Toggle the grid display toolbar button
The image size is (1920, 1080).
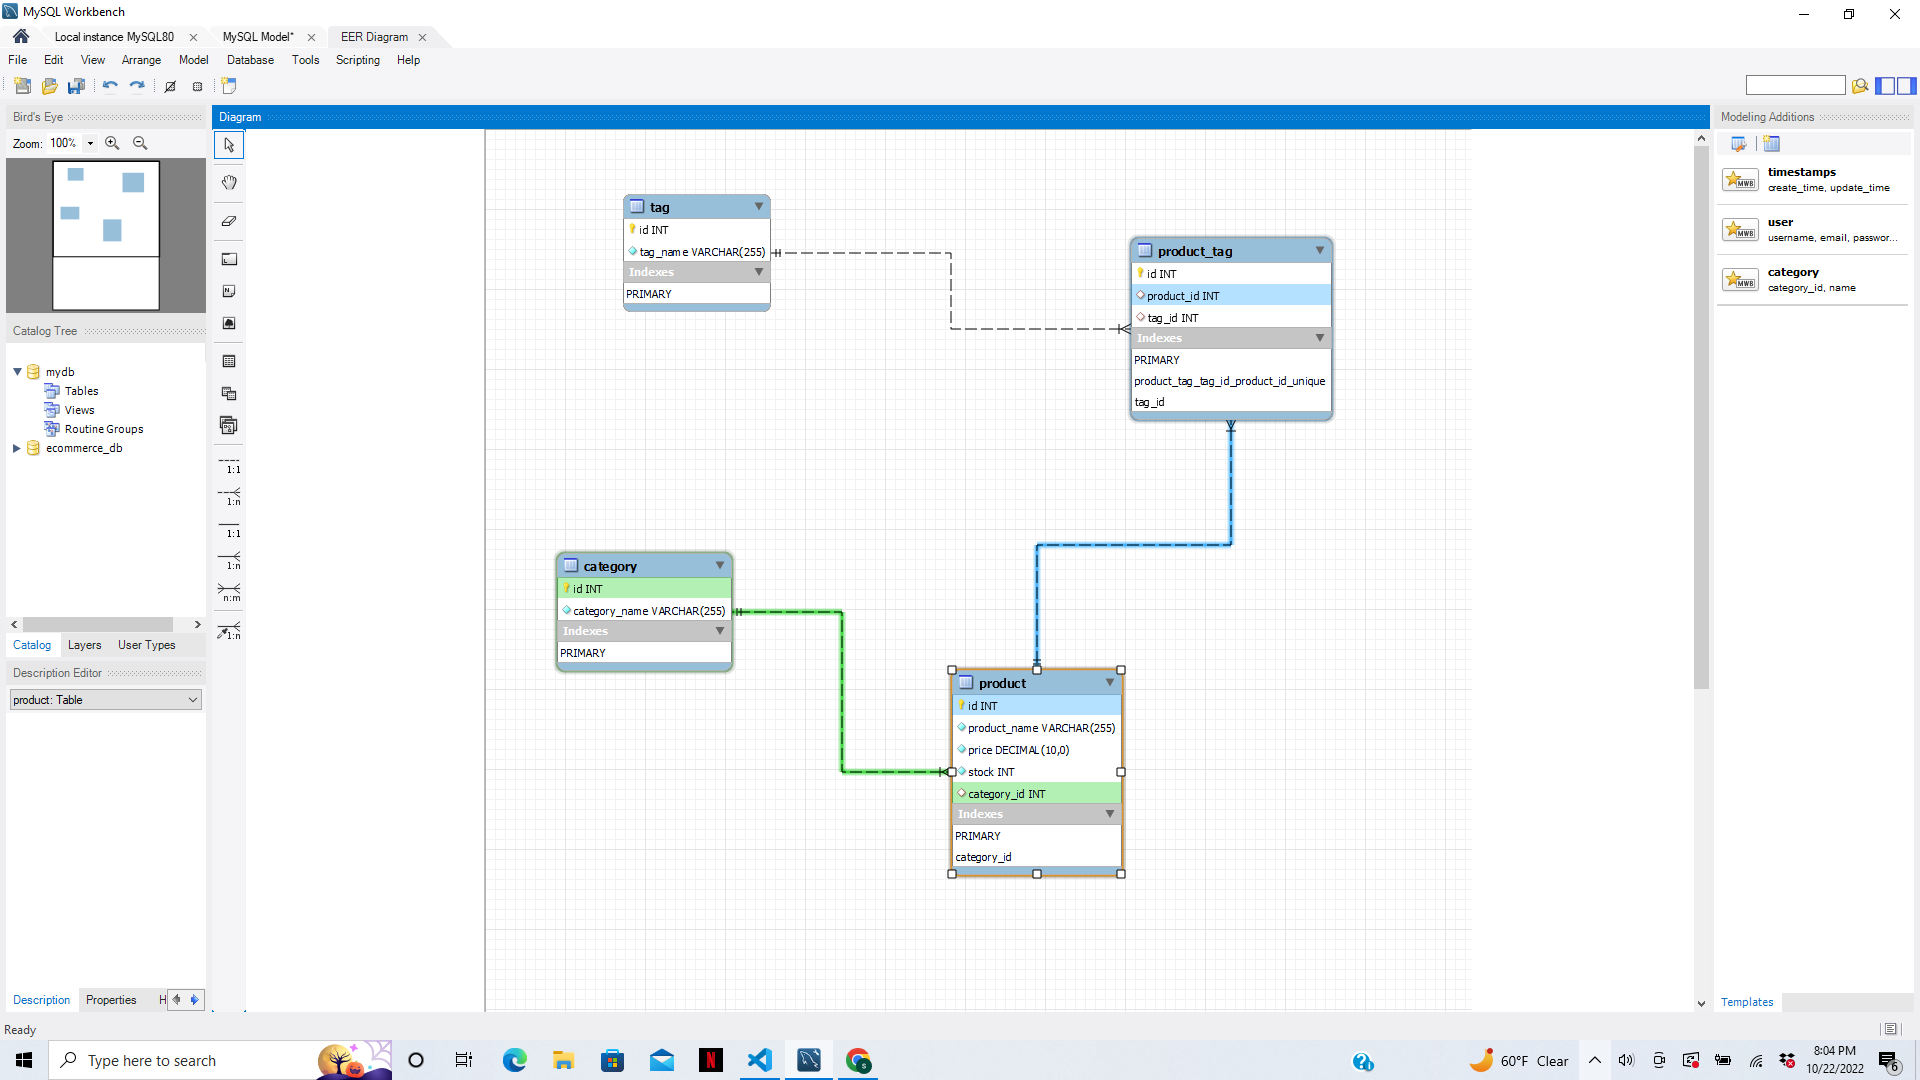pyautogui.click(x=170, y=86)
